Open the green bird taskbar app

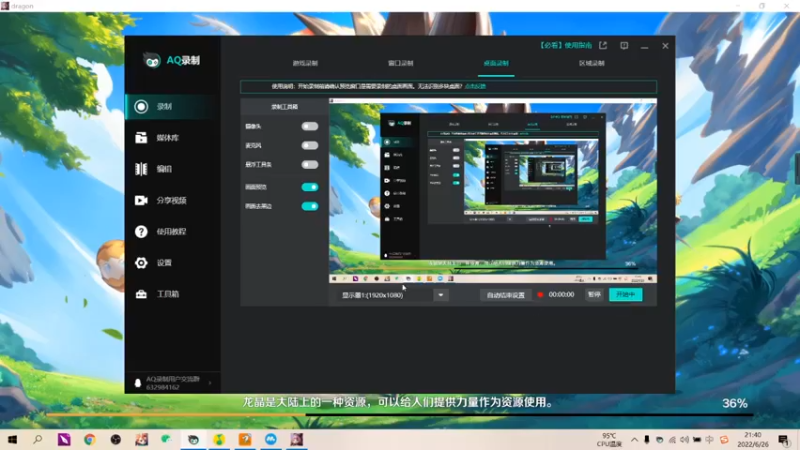click(167, 439)
